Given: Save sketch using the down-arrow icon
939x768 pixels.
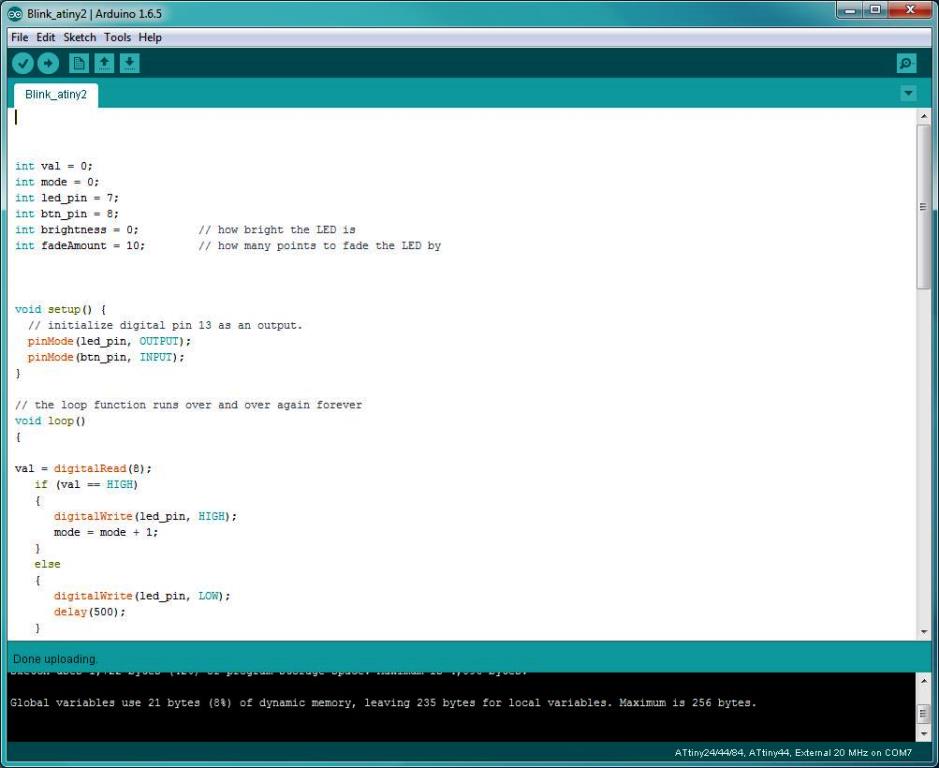Looking at the screenshot, I should point(129,63).
